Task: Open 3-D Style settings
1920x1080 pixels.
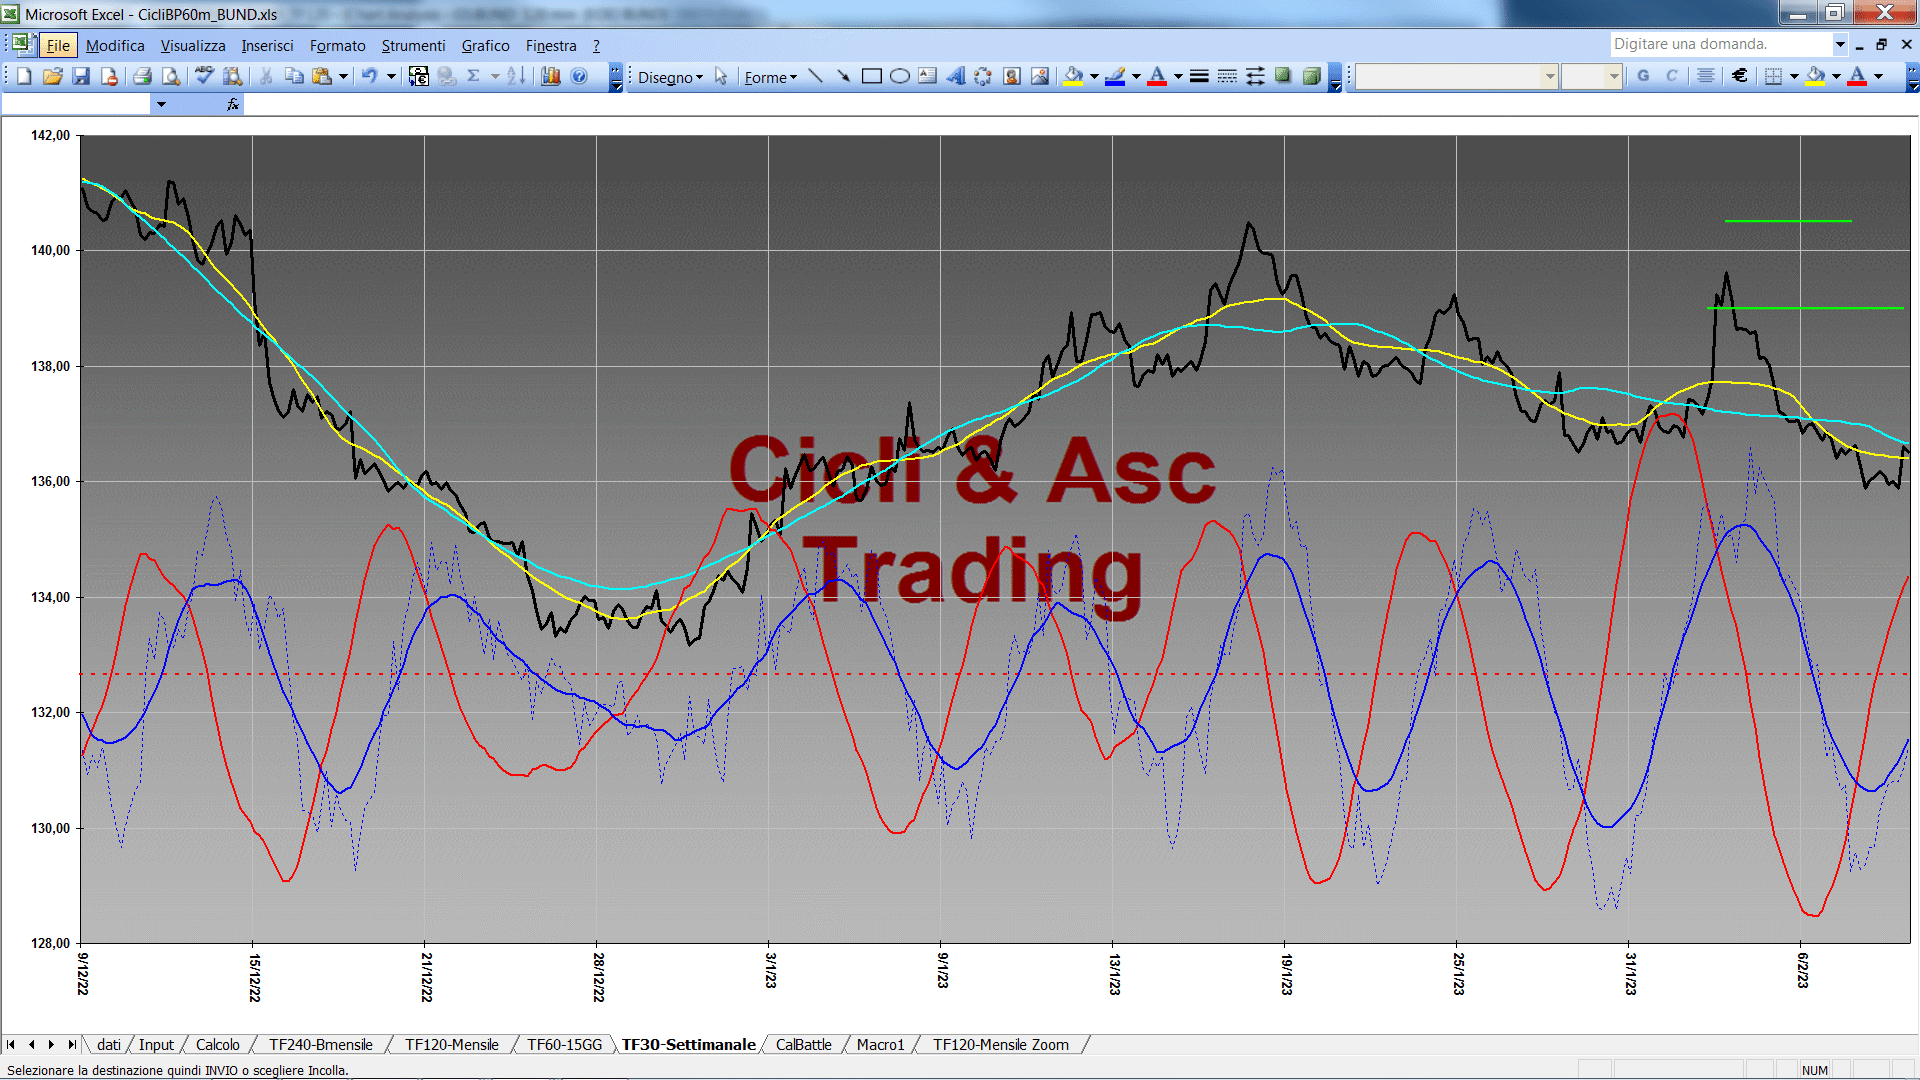Action: click(x=1311, y=76)
